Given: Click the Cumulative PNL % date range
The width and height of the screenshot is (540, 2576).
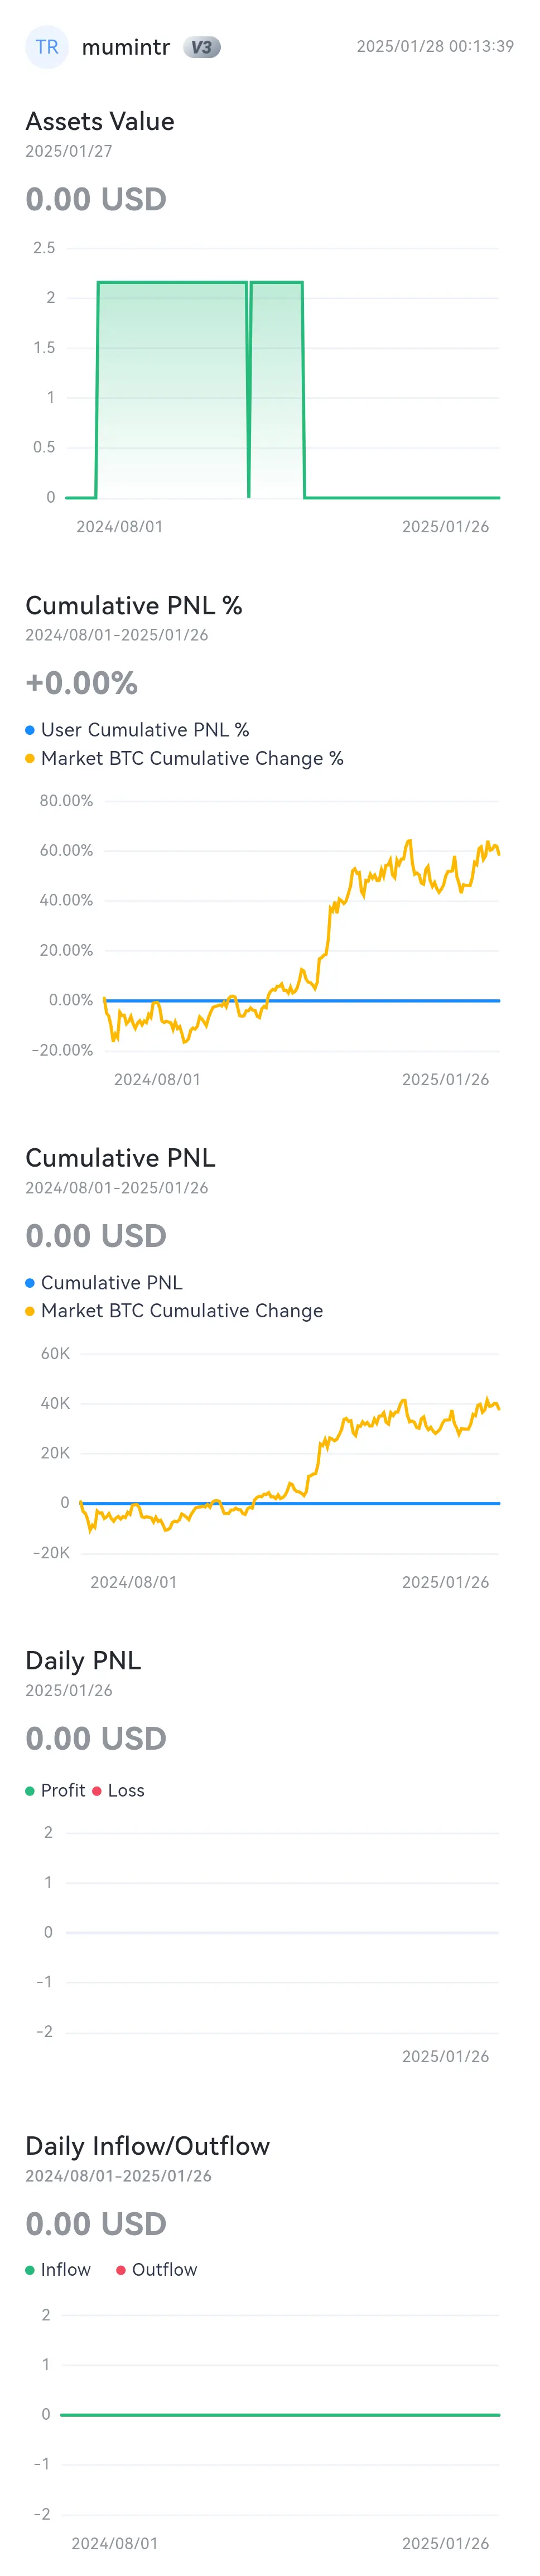Looking at the screenshot, I should [x=117, y=635].
